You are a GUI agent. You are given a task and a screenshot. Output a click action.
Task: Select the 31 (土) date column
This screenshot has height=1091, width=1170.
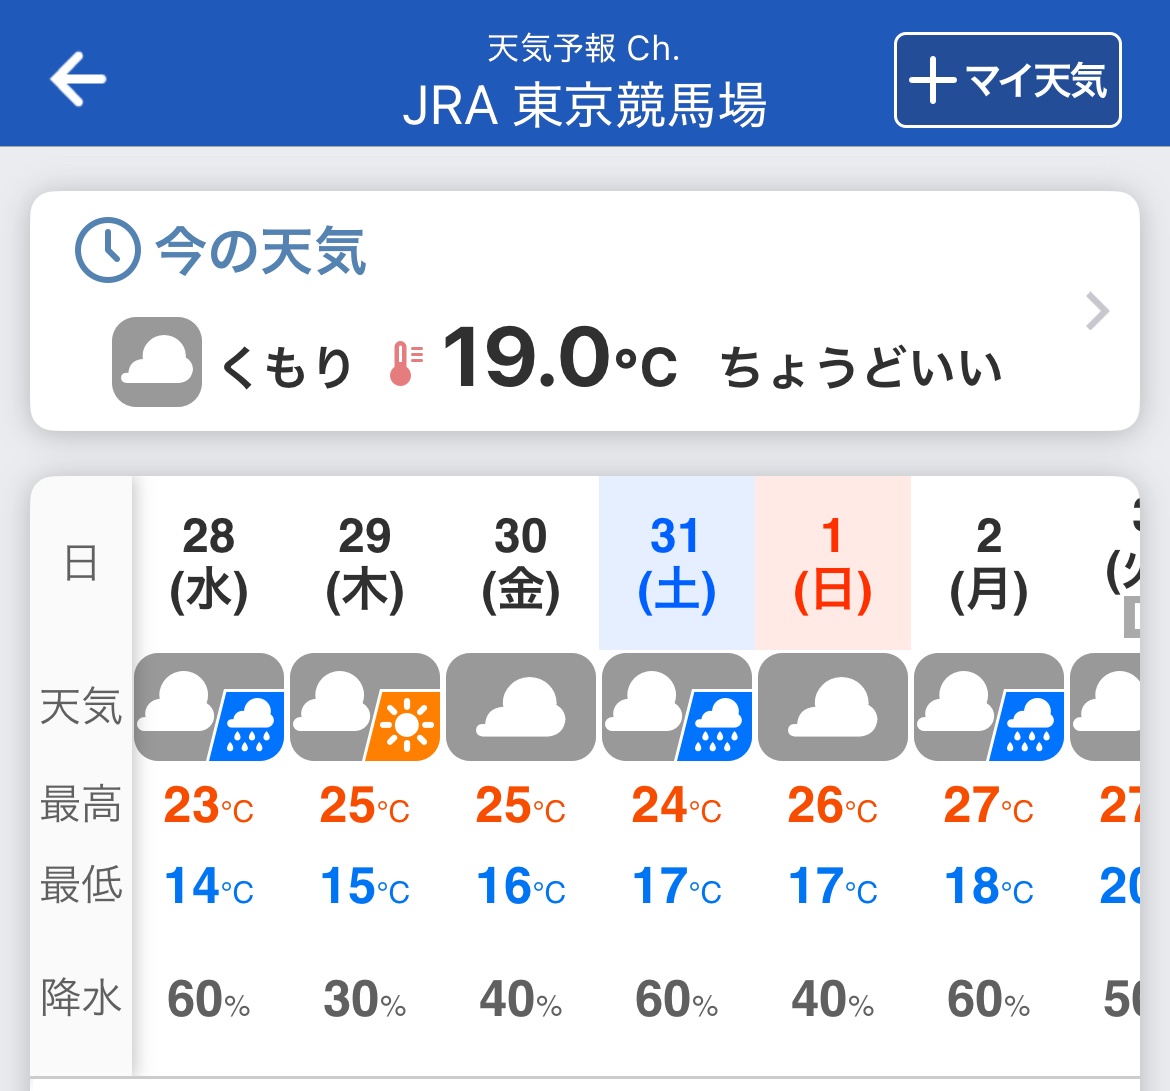tap(677, 563)
